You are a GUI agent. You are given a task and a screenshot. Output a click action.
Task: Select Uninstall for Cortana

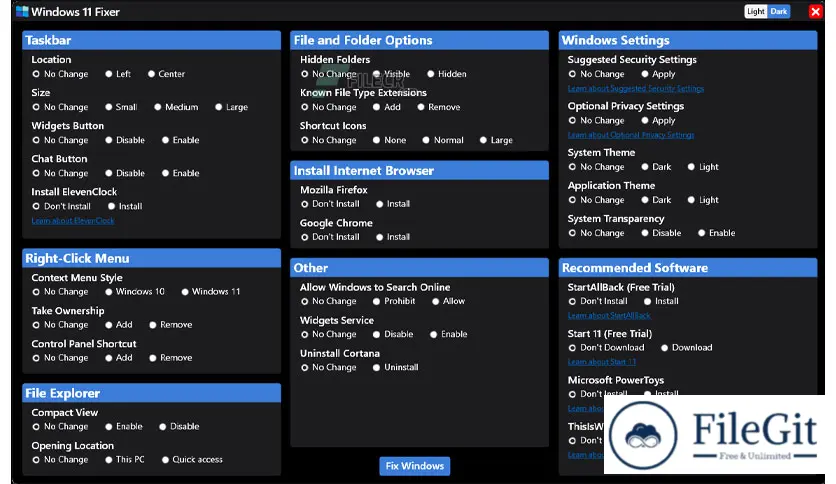[396, 367]
